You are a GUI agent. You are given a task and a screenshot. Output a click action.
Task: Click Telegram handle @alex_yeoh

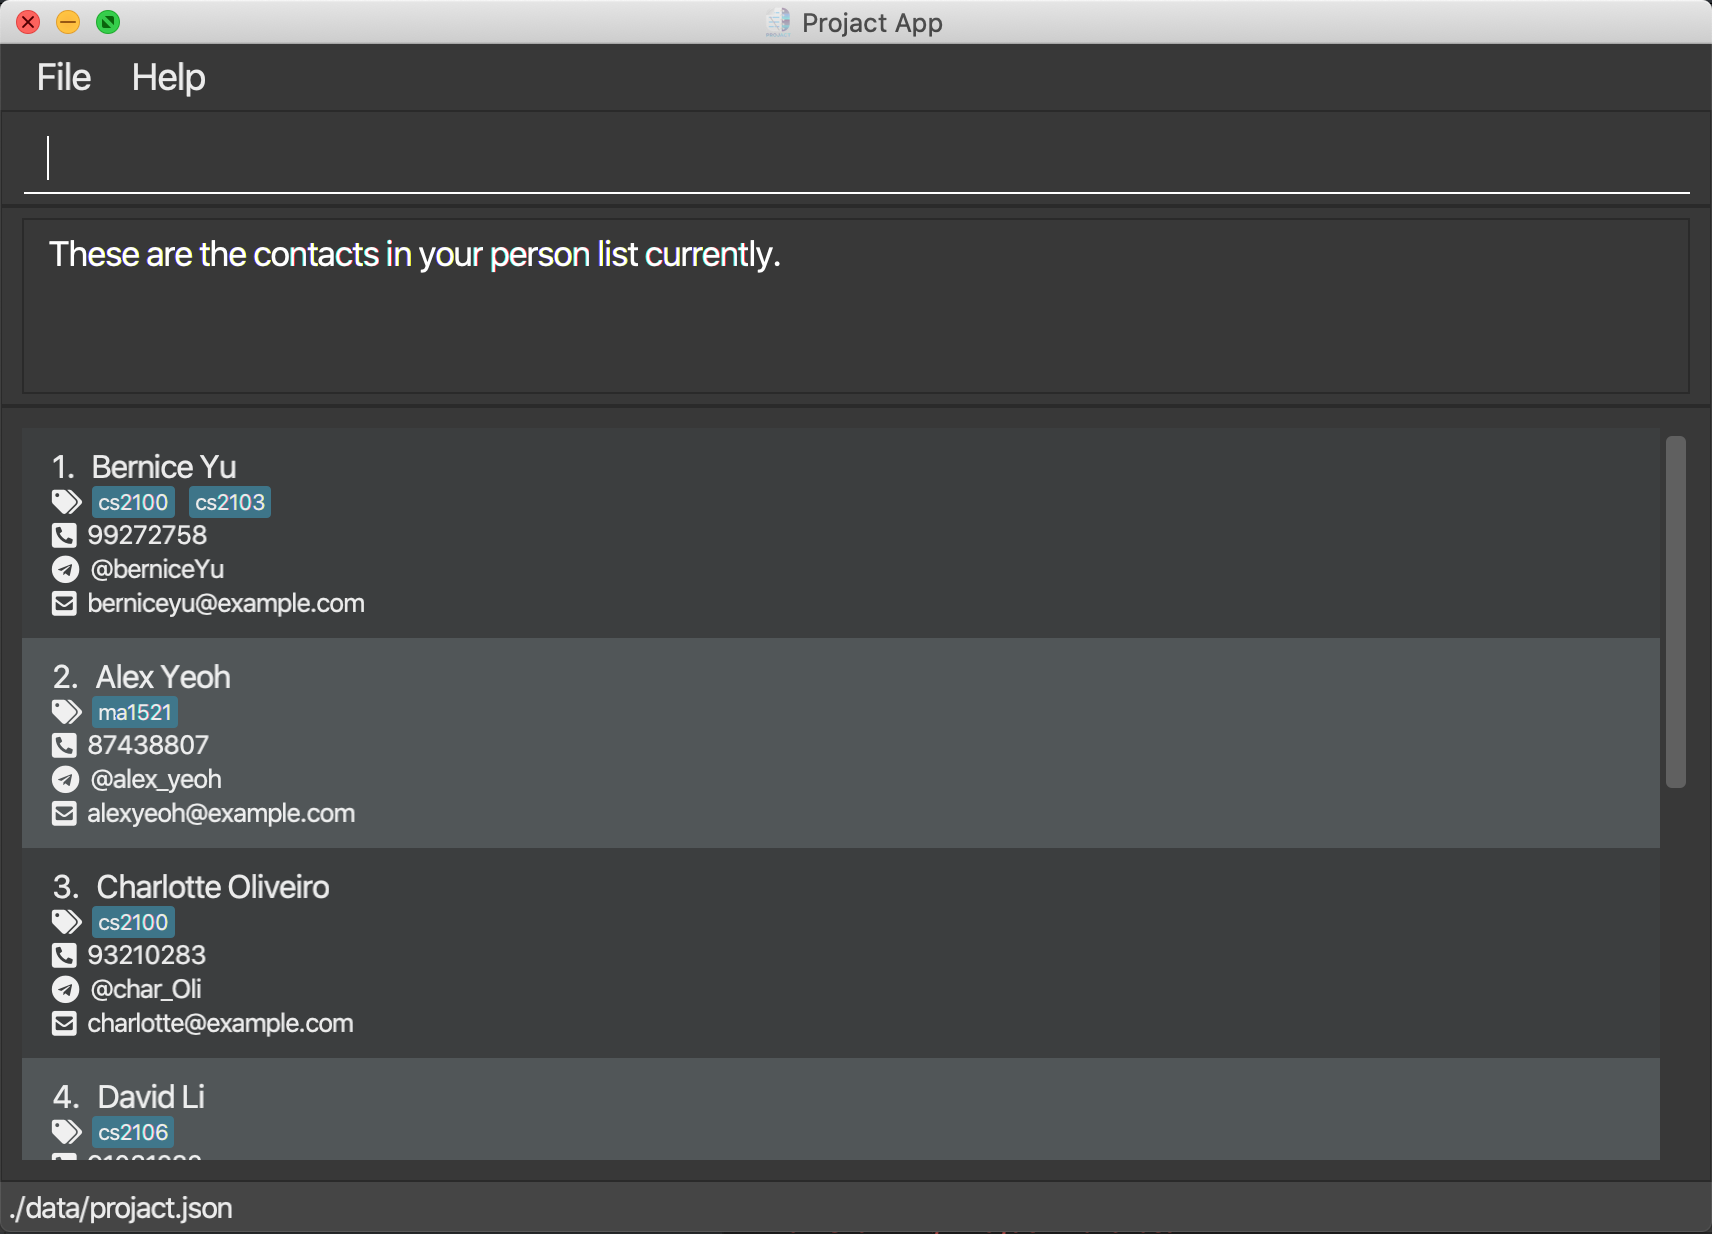pyautogui.click(x=156, y=779)
